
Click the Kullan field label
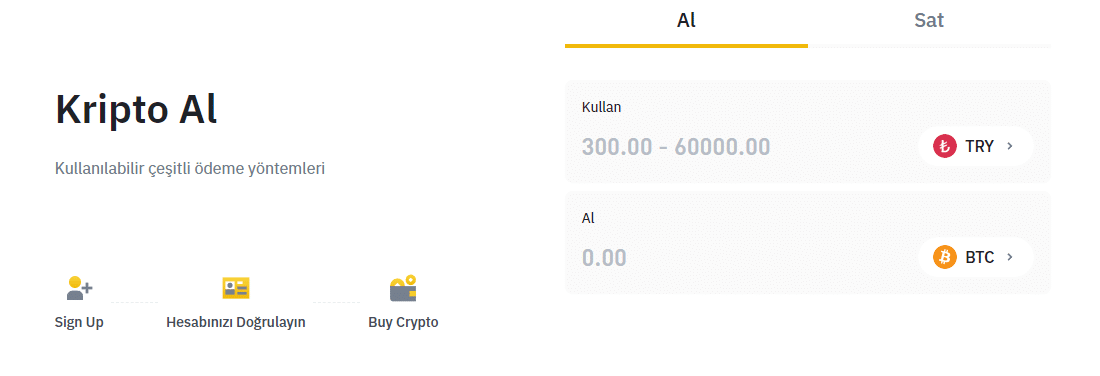[x=601, y=107]
